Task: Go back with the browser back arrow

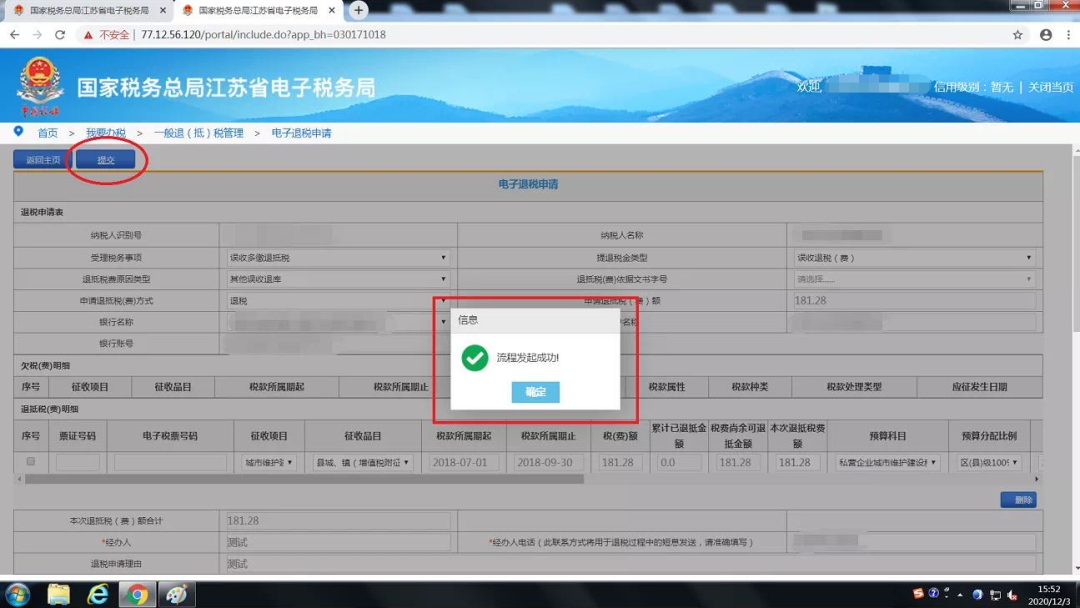Action: tap(14, 34)
